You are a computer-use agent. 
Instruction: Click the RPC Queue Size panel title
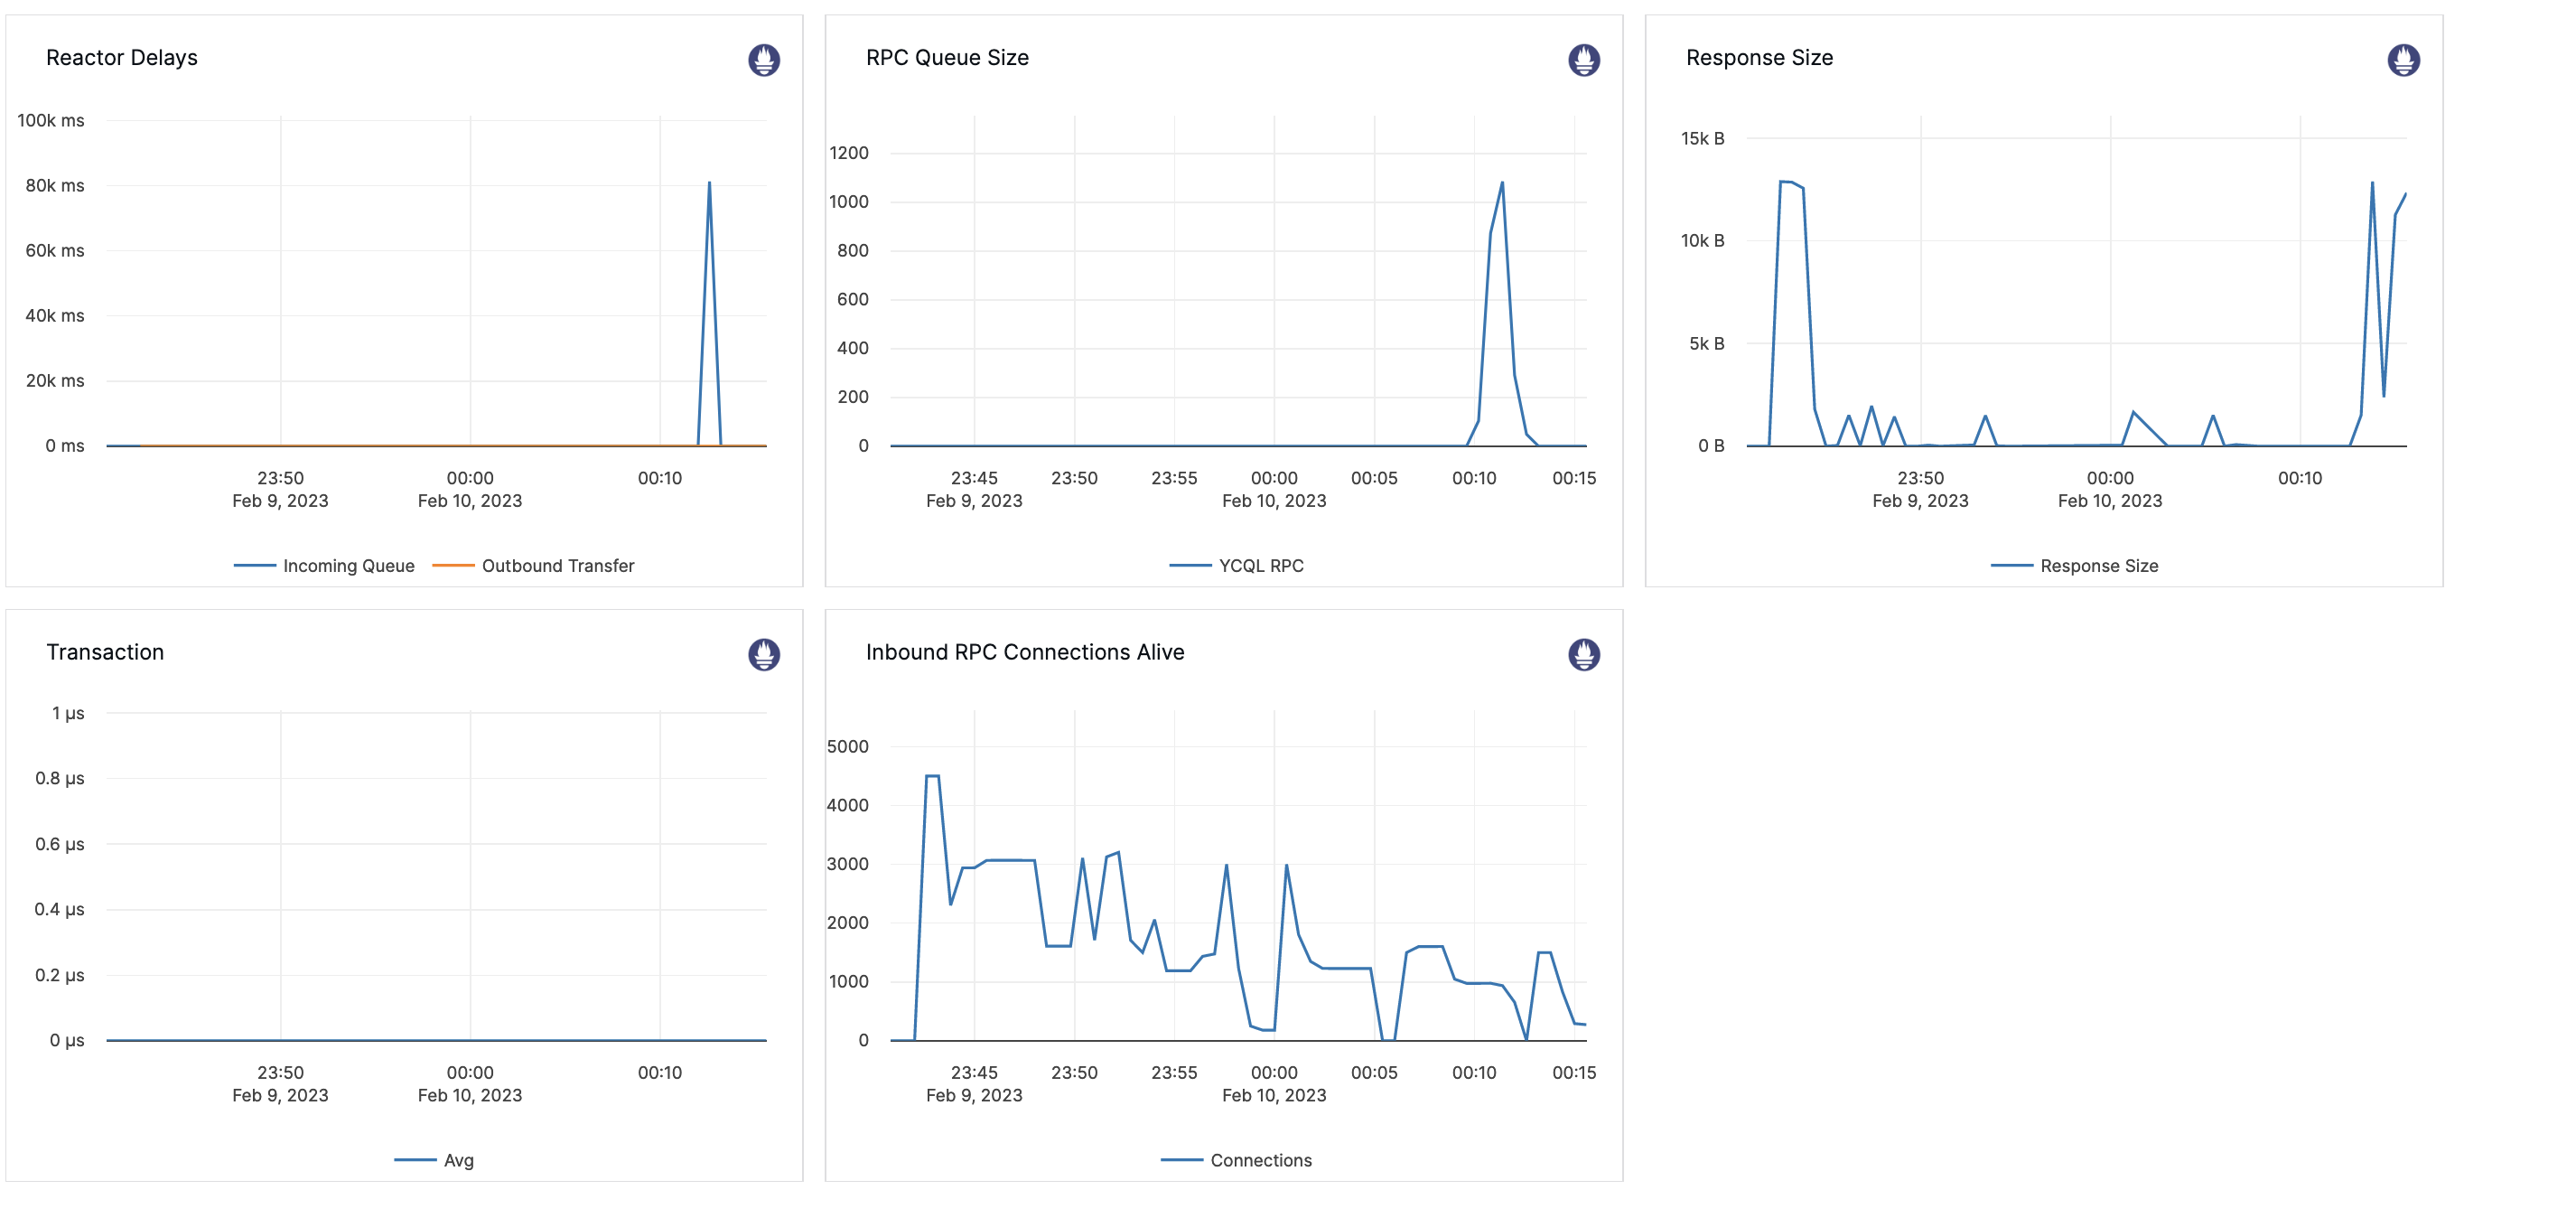947,58
